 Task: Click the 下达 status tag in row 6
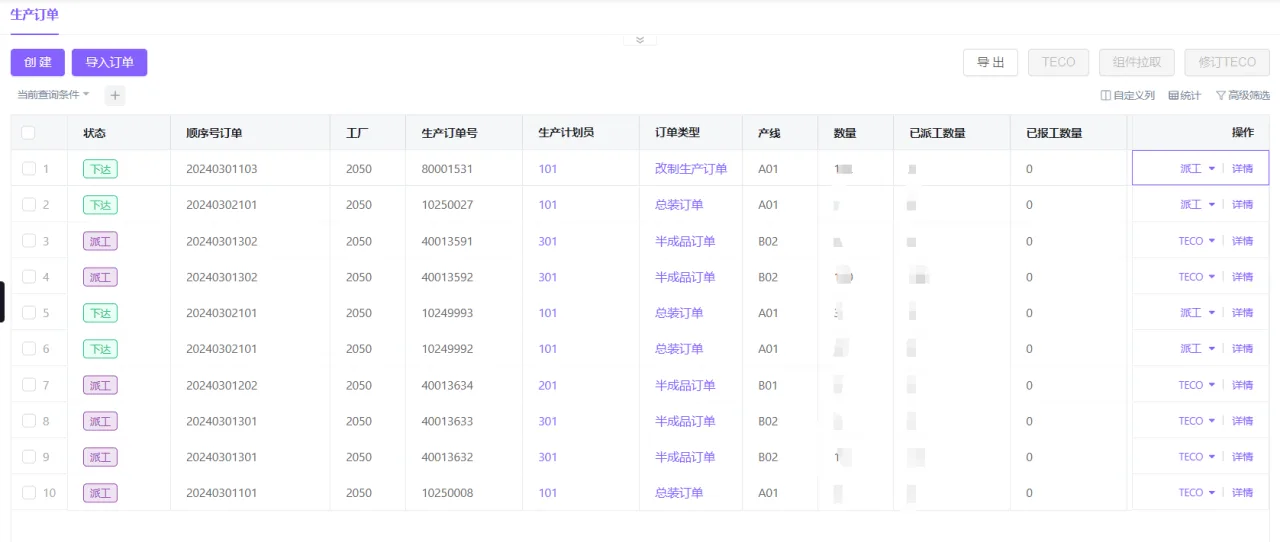(100, 349)
